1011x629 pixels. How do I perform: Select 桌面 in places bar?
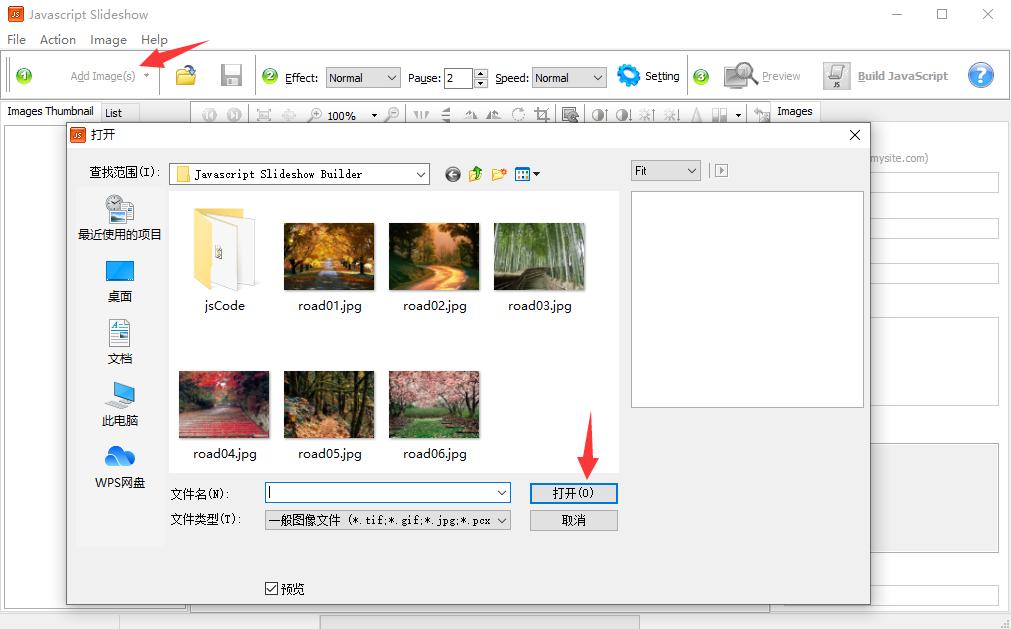[120, 281]
